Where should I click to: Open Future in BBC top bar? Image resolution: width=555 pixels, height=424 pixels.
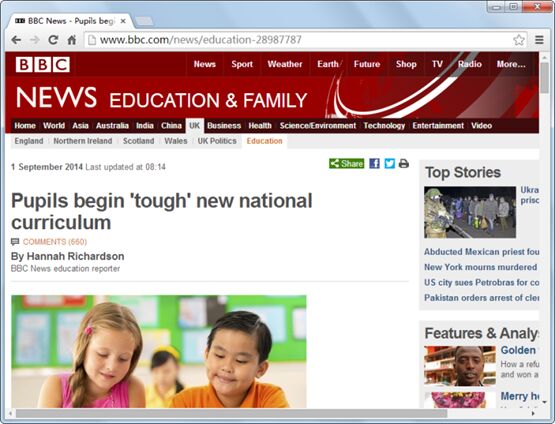point(367,64)
